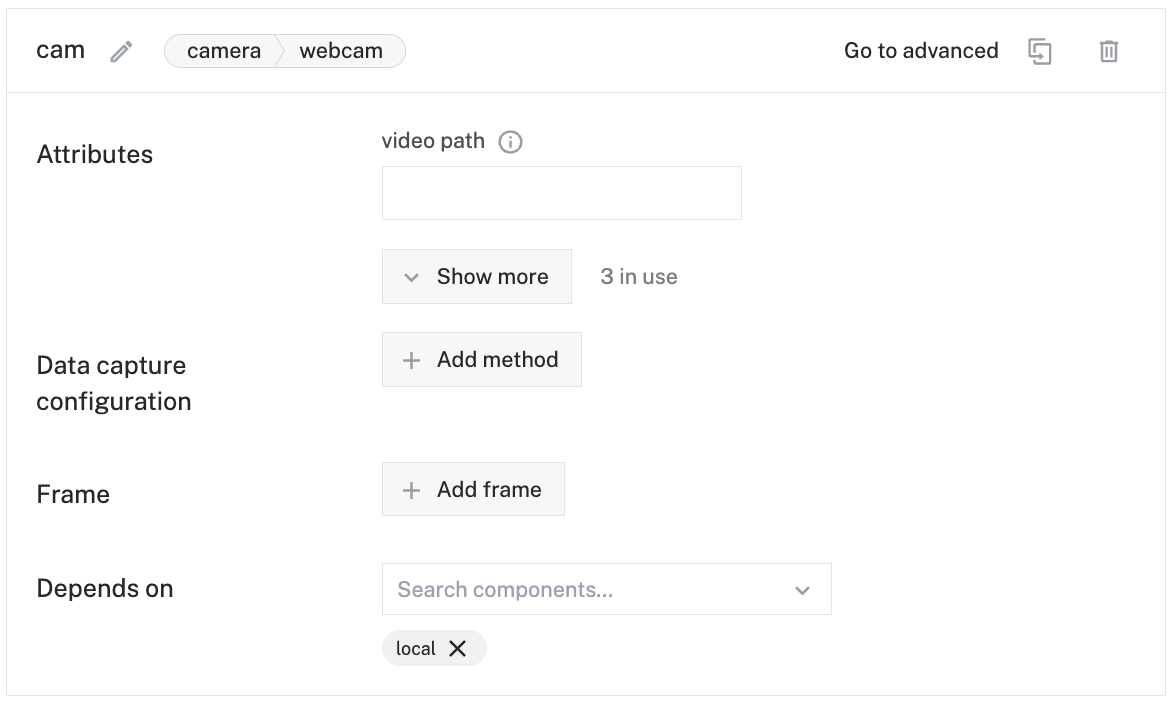Click the duplicate component icon

(1040, 52)
